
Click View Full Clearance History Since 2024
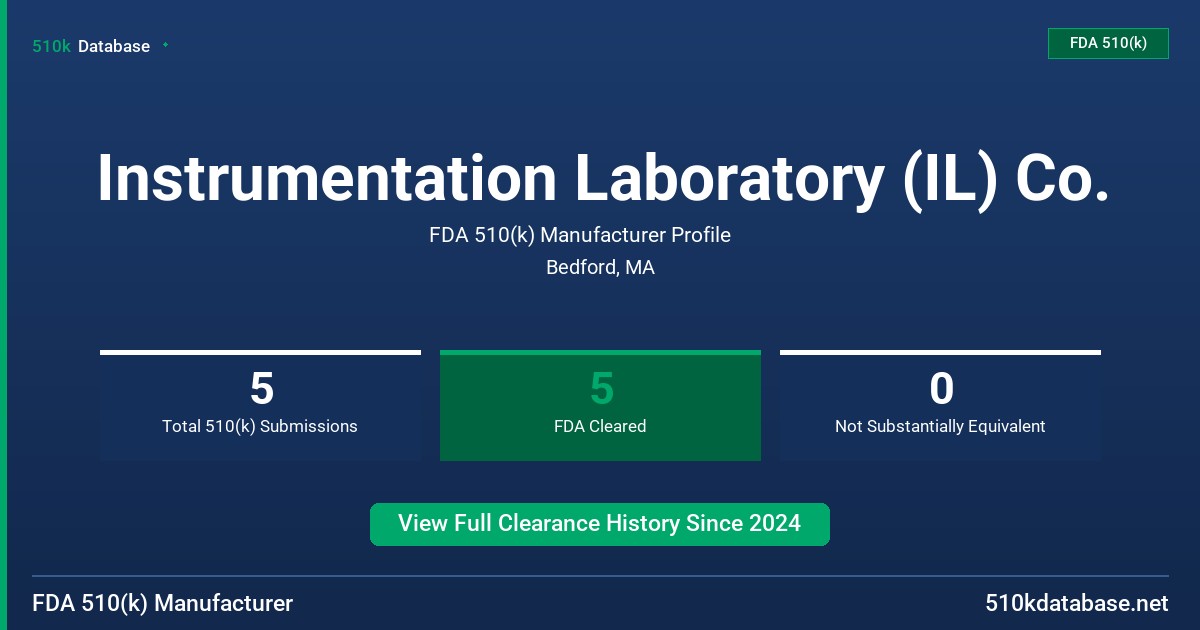pos(600,524)
